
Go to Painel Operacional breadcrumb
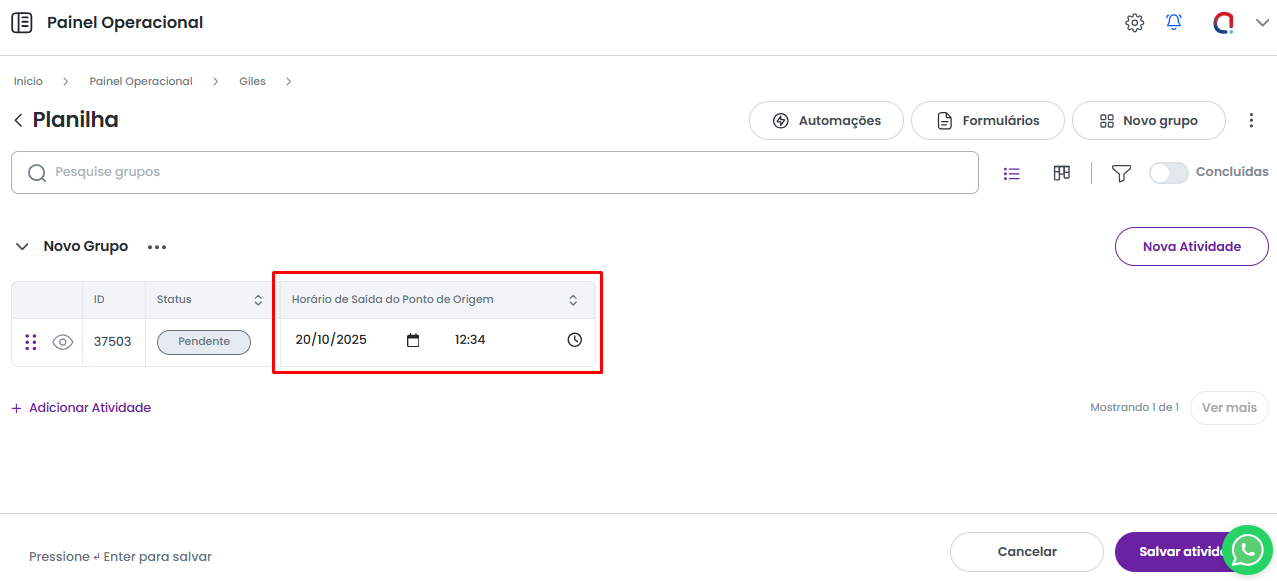point(141,81)
